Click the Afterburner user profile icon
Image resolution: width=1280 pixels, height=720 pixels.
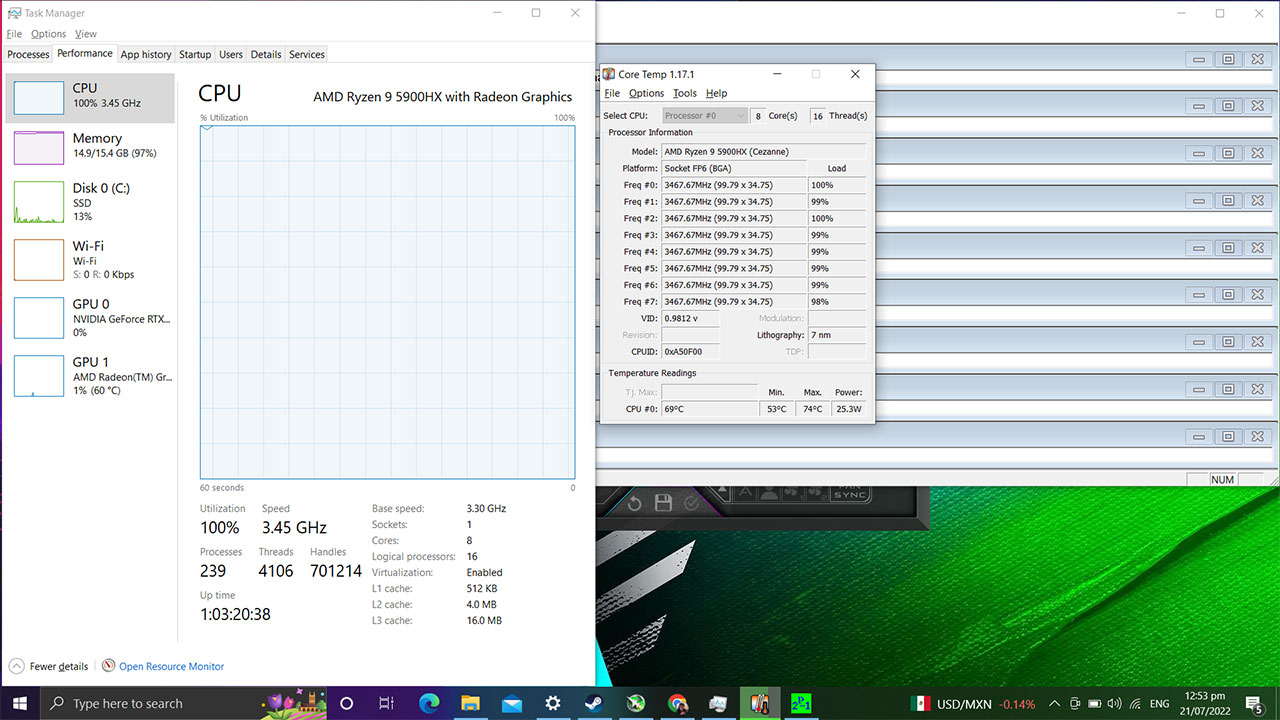tap(769, 492)
